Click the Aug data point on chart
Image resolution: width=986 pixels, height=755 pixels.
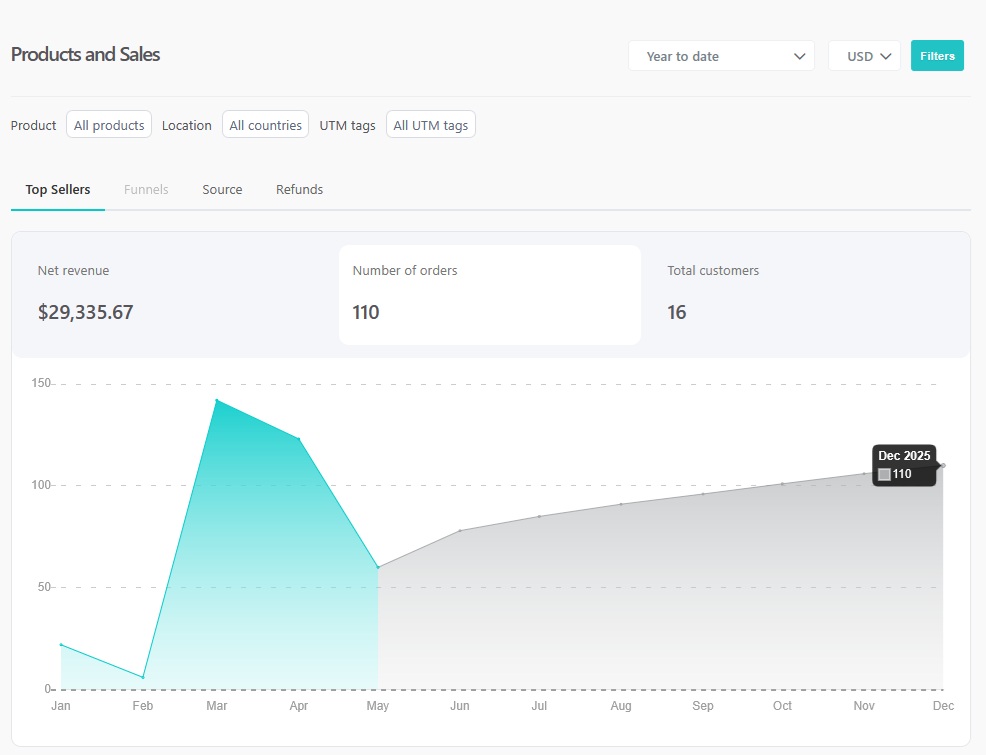click(x=621, y=504)
